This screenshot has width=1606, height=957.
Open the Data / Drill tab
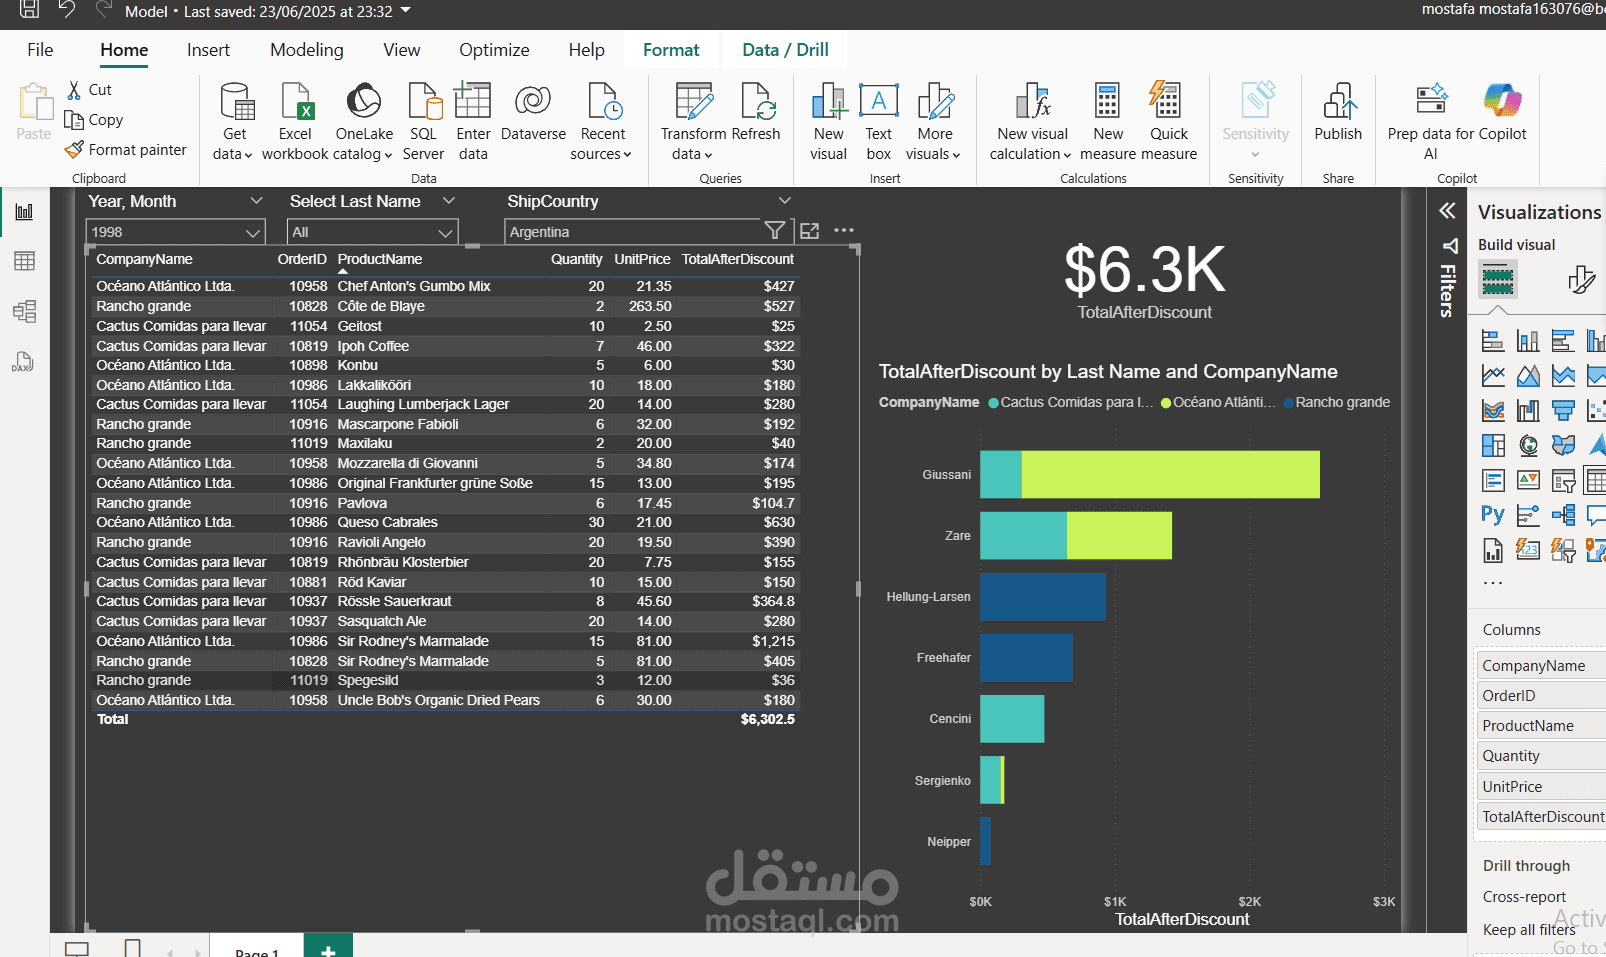click(x=785, y=50)
